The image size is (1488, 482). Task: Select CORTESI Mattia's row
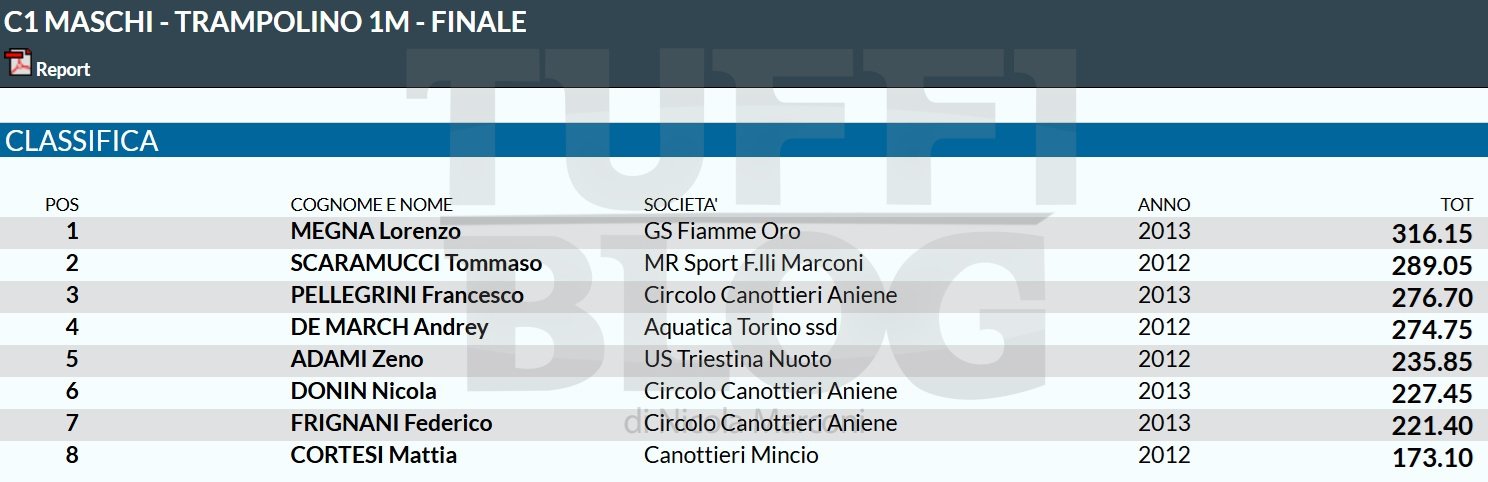click(744, 455)
